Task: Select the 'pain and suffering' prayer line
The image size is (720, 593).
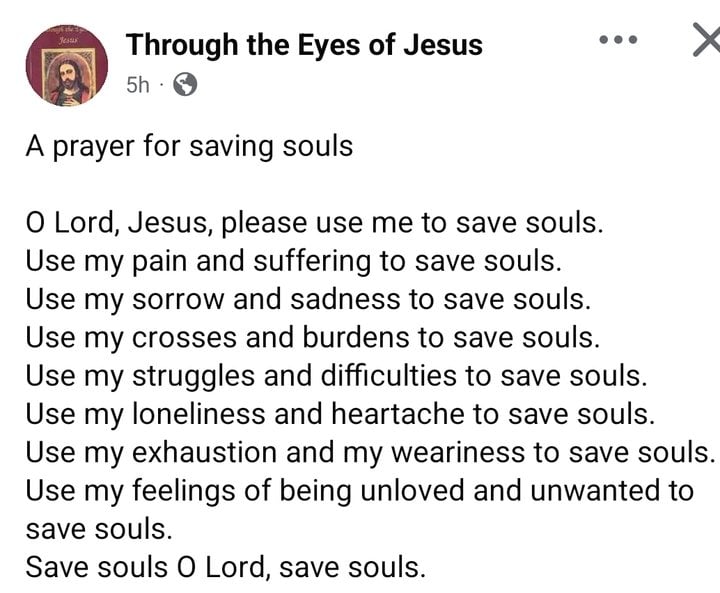Action: click(x=293, y=261)
